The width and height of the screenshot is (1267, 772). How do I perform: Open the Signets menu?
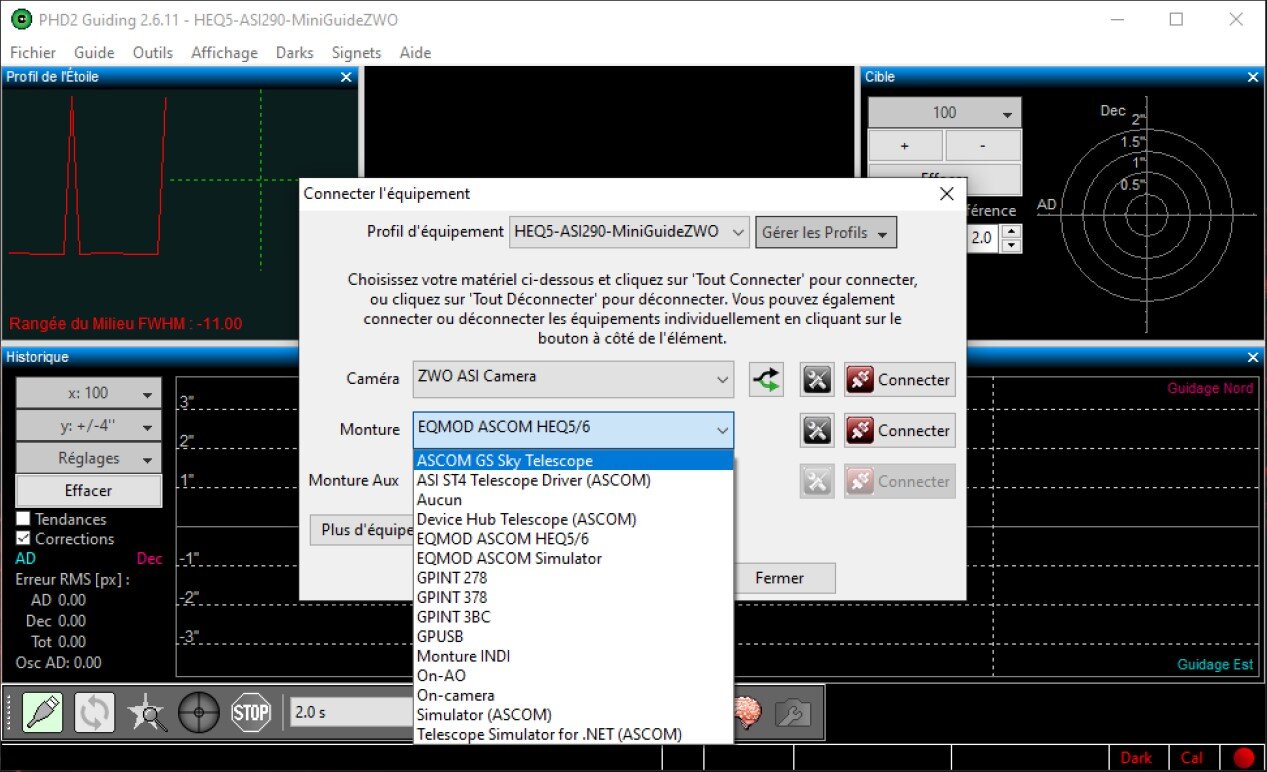point(357,53)
